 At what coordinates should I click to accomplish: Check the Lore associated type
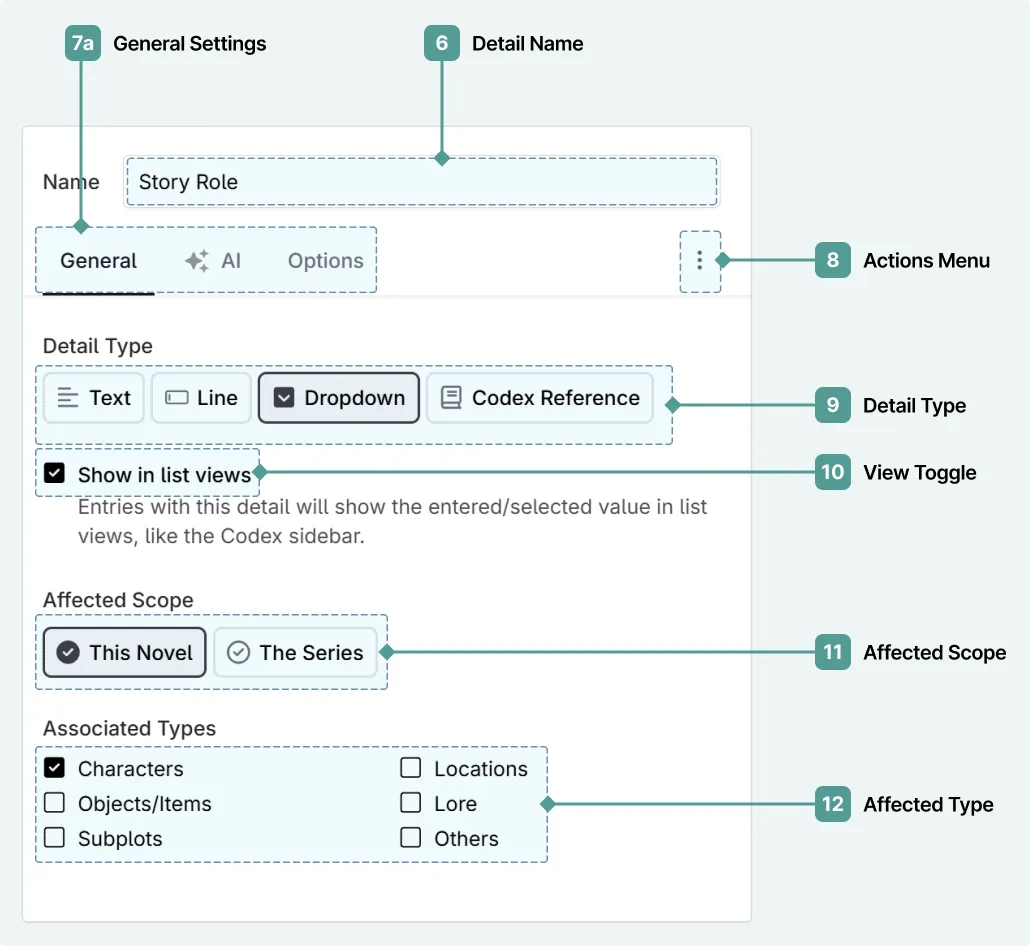click(411, 803)
